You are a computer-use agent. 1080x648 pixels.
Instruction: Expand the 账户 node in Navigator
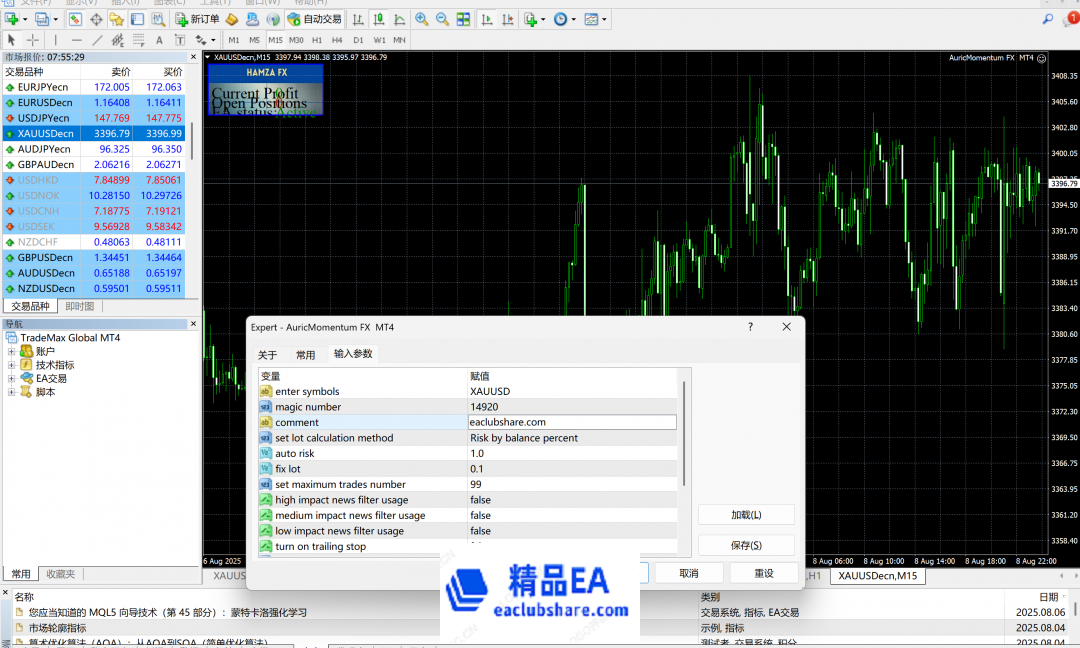point(11,351)
